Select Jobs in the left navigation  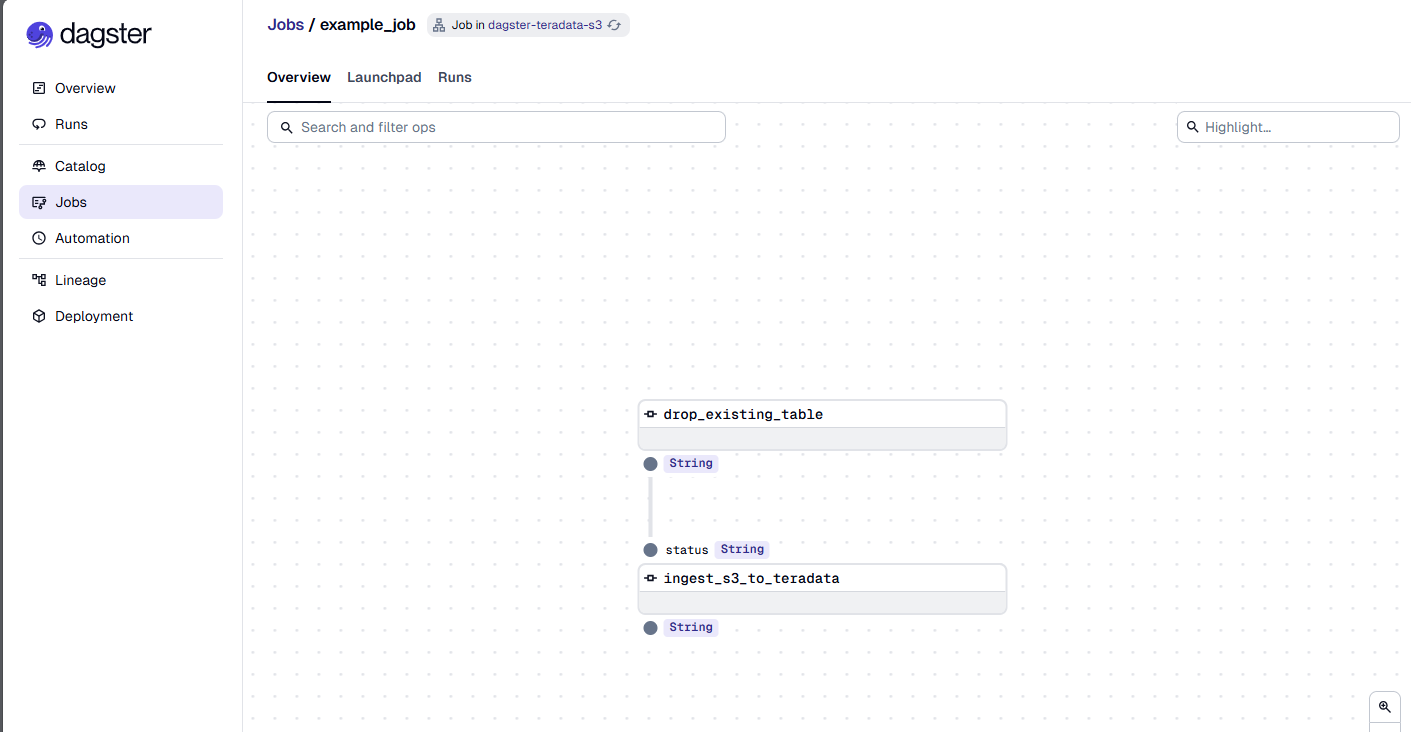coord(121,202)
